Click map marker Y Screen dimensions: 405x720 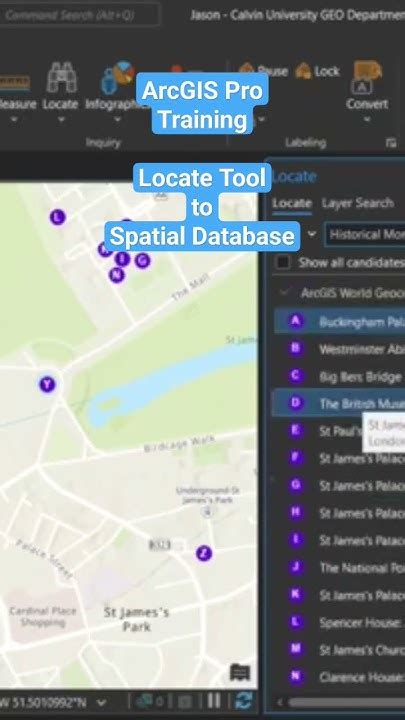47,384
